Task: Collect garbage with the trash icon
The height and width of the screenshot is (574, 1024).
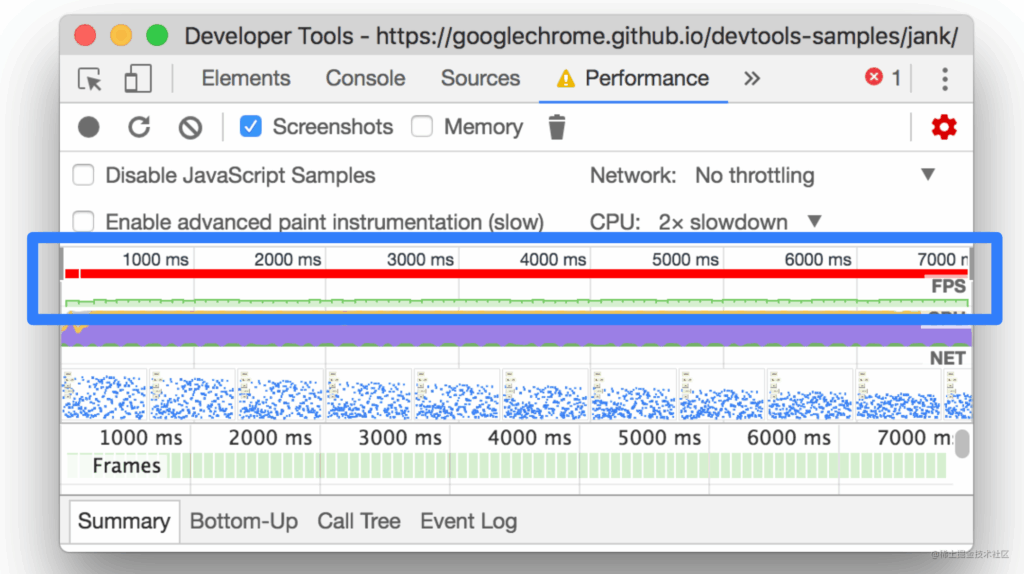Action: tap(556, 127)
